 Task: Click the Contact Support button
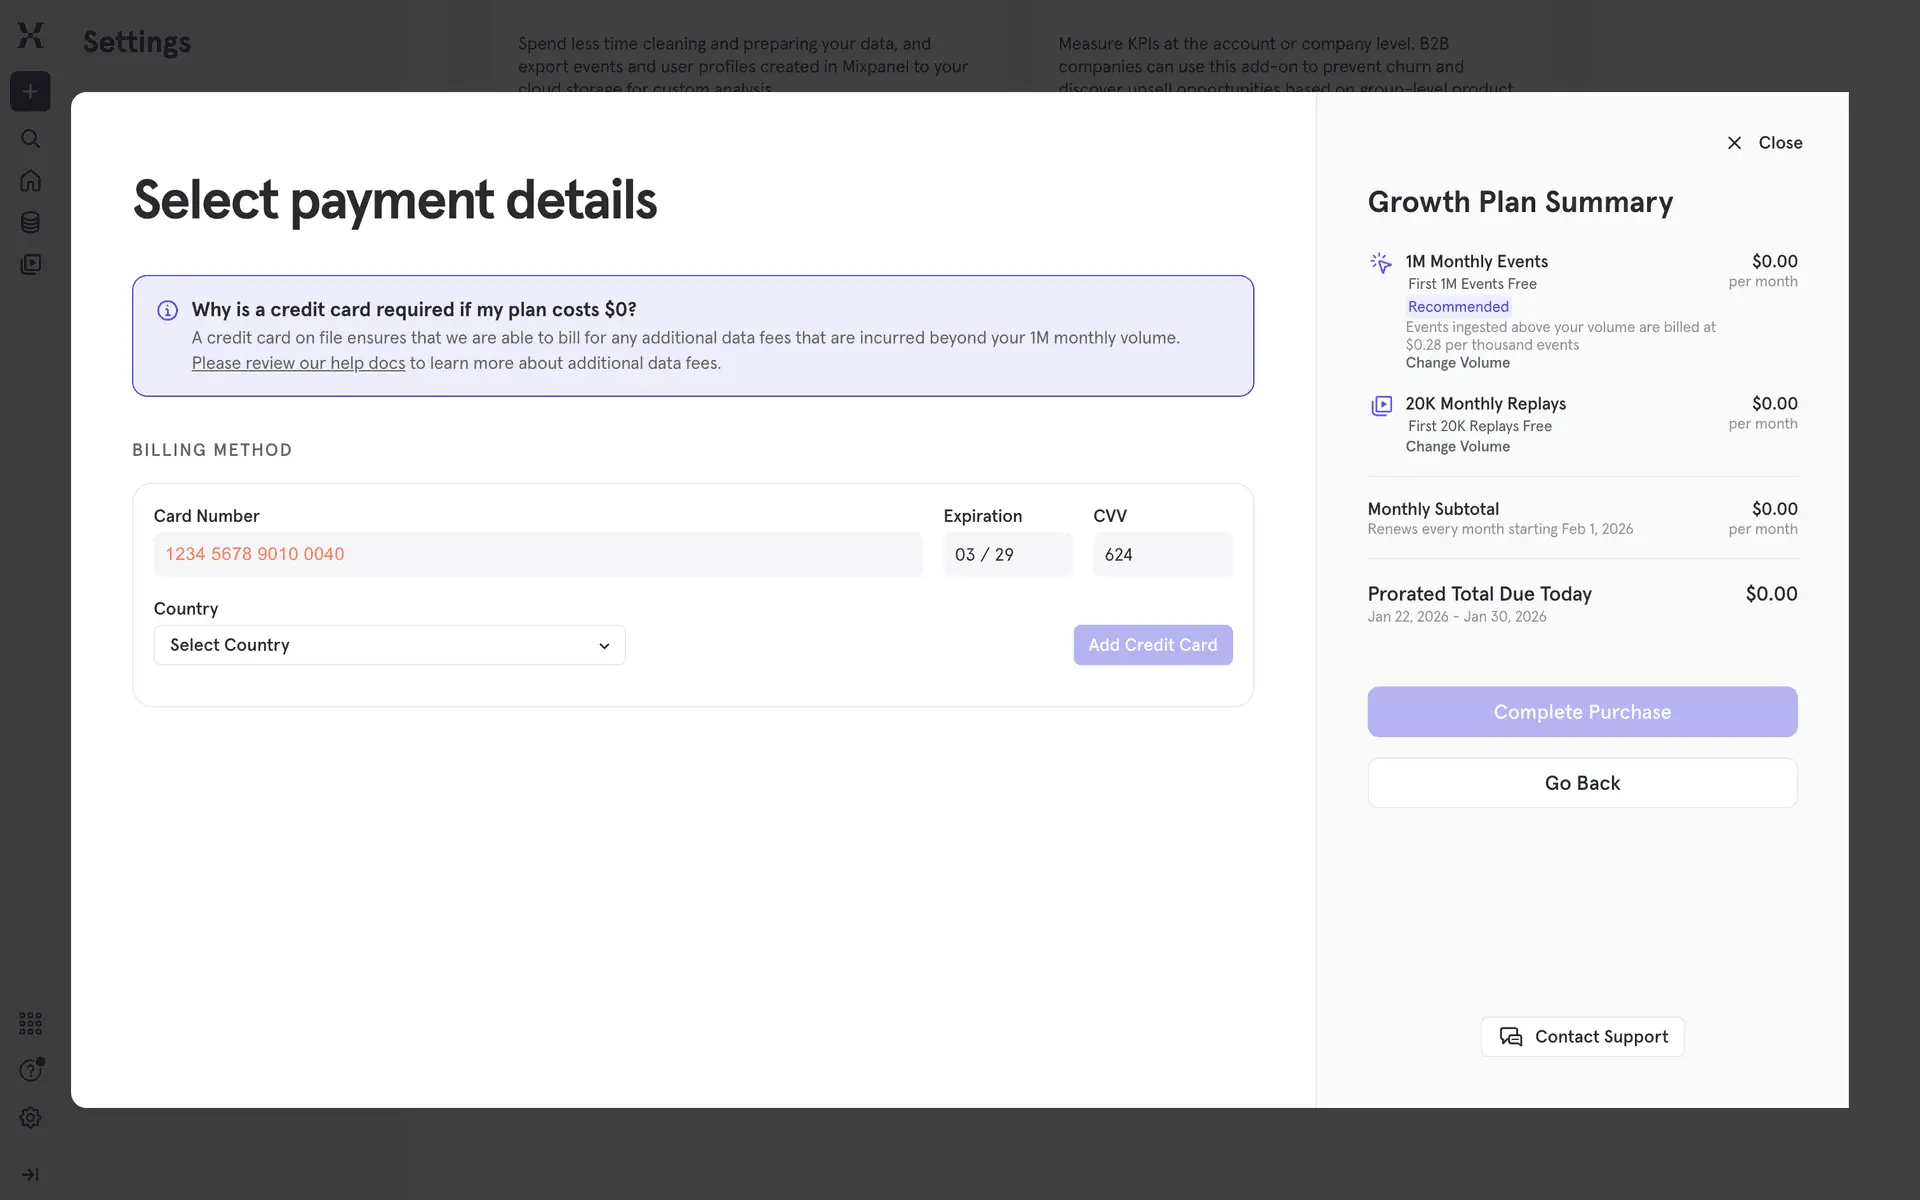tap(1582, 1037)
